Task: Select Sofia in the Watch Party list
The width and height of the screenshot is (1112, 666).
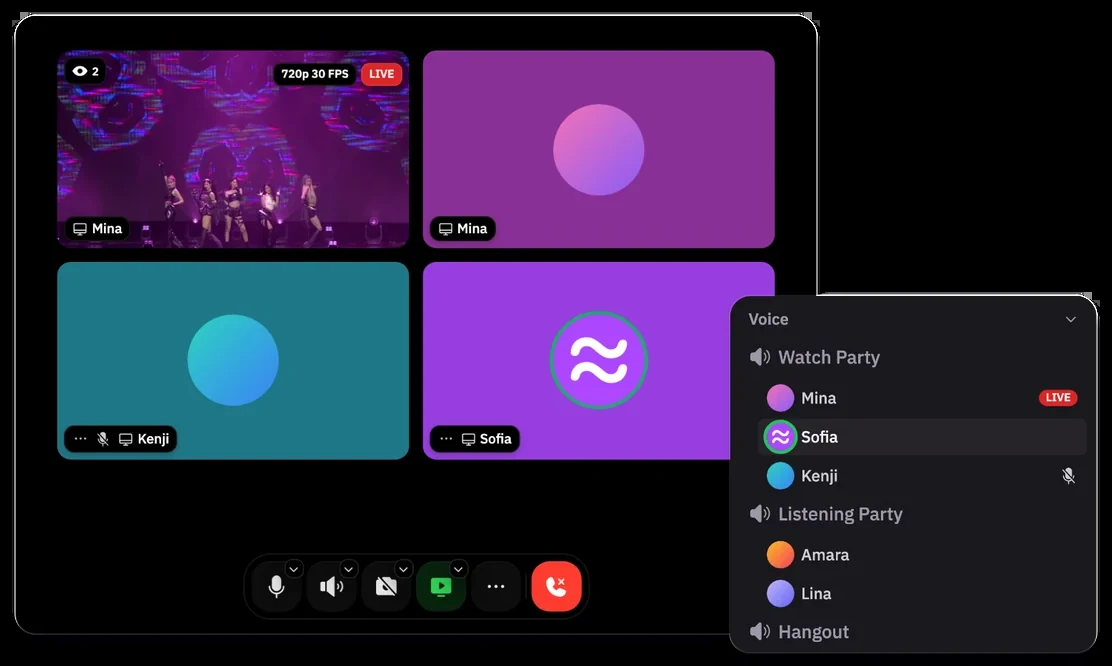Action: click(x=922, y=437)
